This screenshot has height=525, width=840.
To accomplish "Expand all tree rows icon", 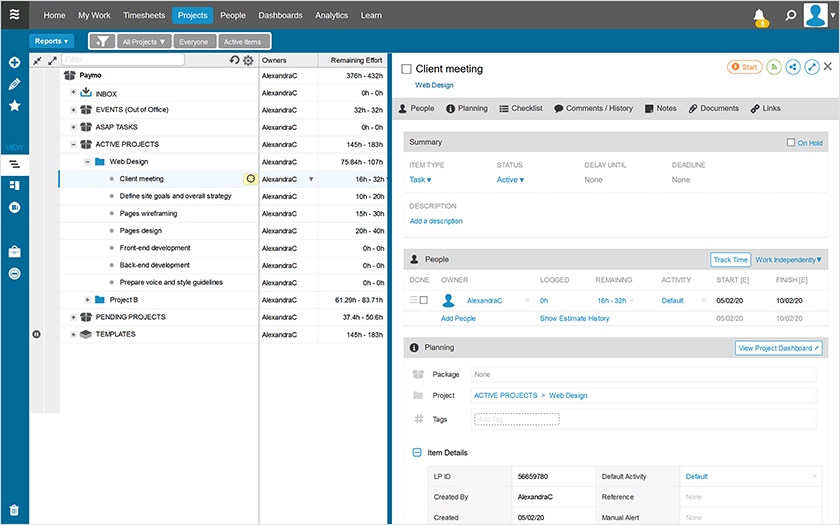I will click(52, 61).
